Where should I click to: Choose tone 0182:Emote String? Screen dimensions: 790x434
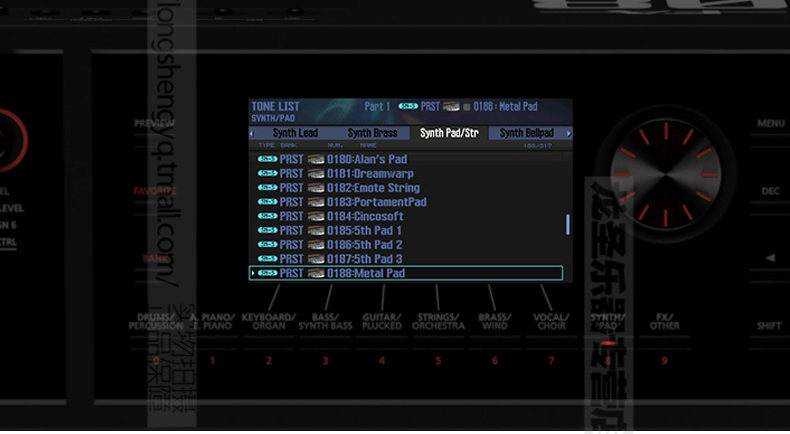(406, 188)
